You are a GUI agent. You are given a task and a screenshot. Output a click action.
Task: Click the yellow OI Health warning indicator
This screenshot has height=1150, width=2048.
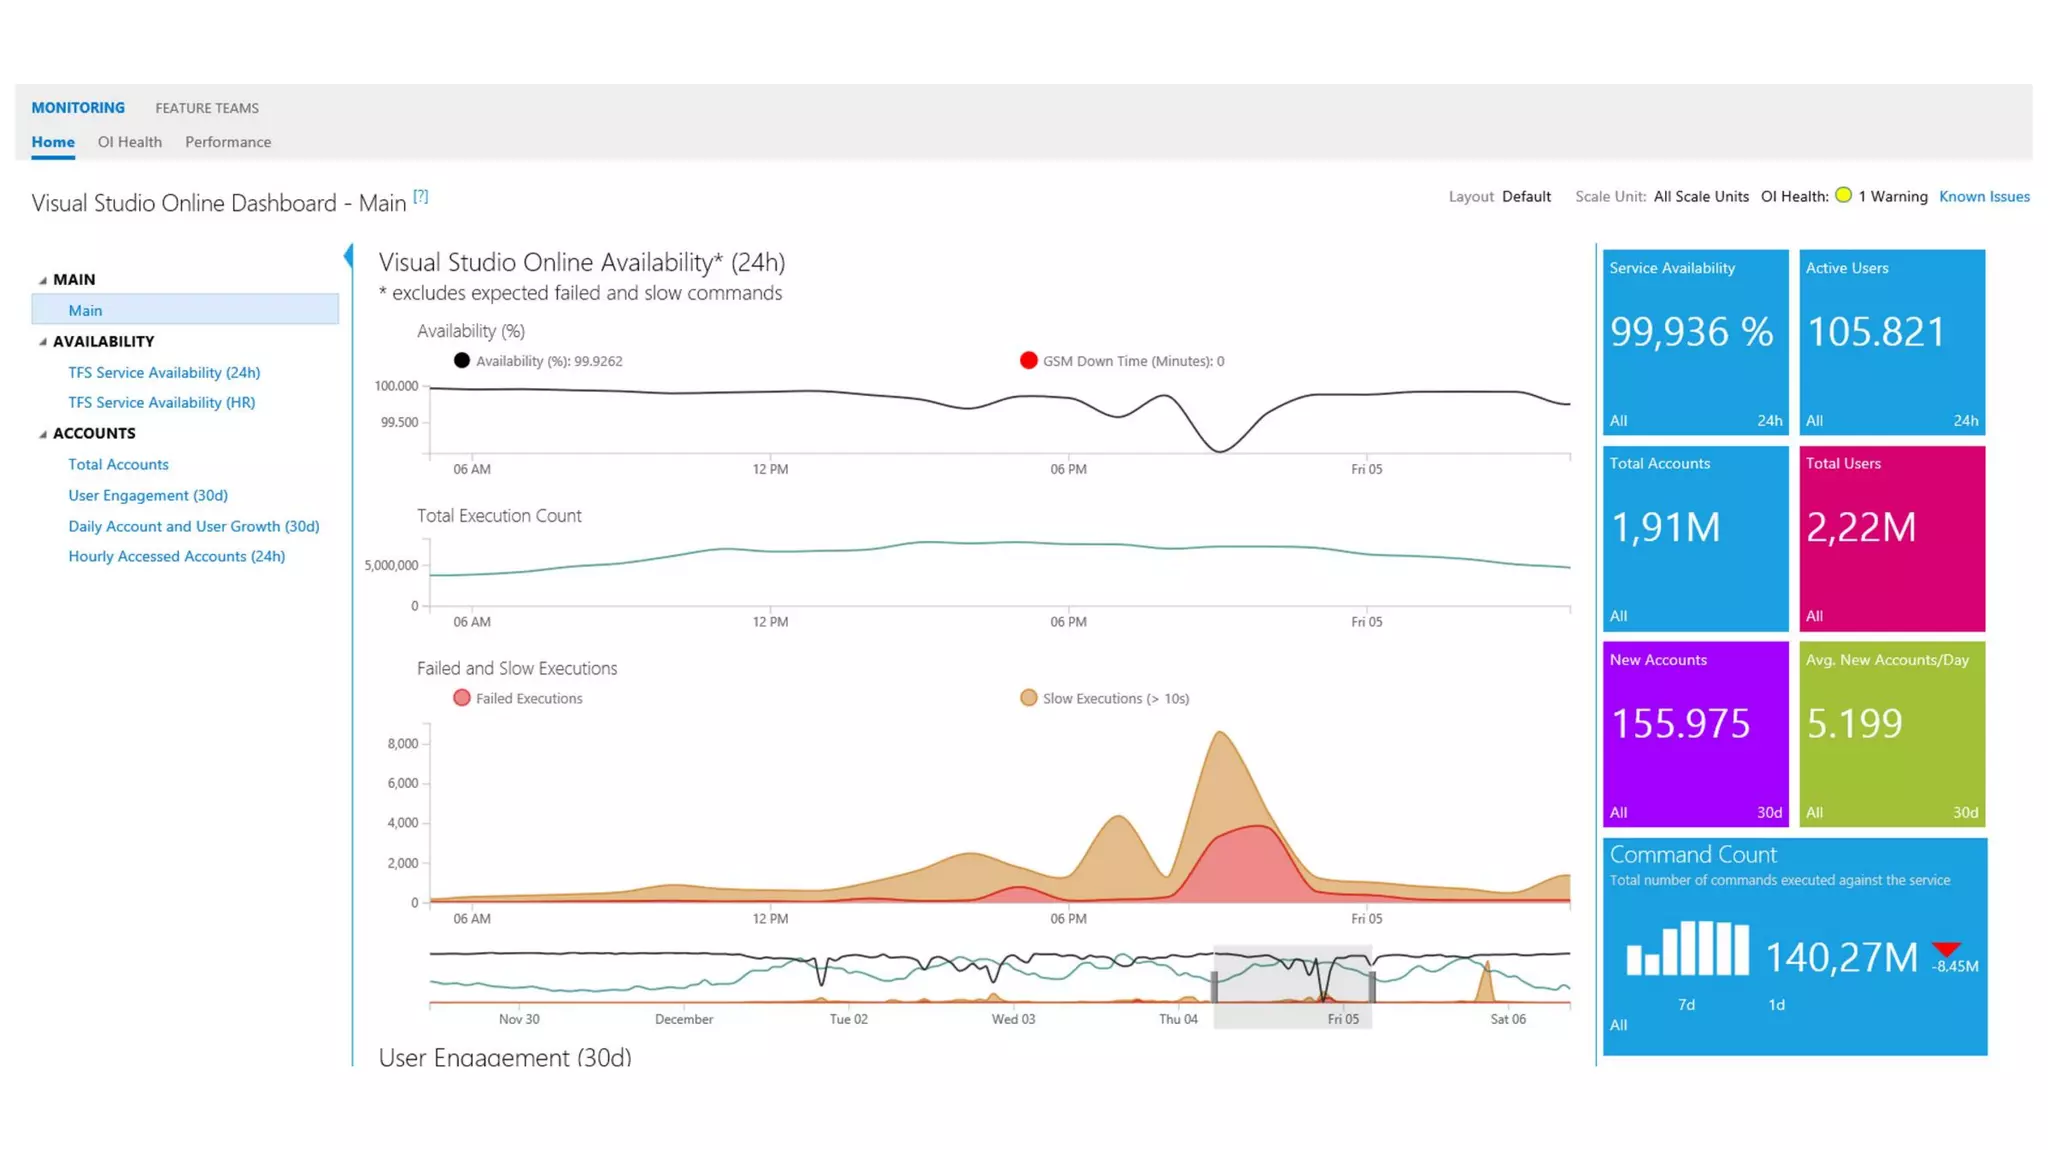pos(1843,196)
